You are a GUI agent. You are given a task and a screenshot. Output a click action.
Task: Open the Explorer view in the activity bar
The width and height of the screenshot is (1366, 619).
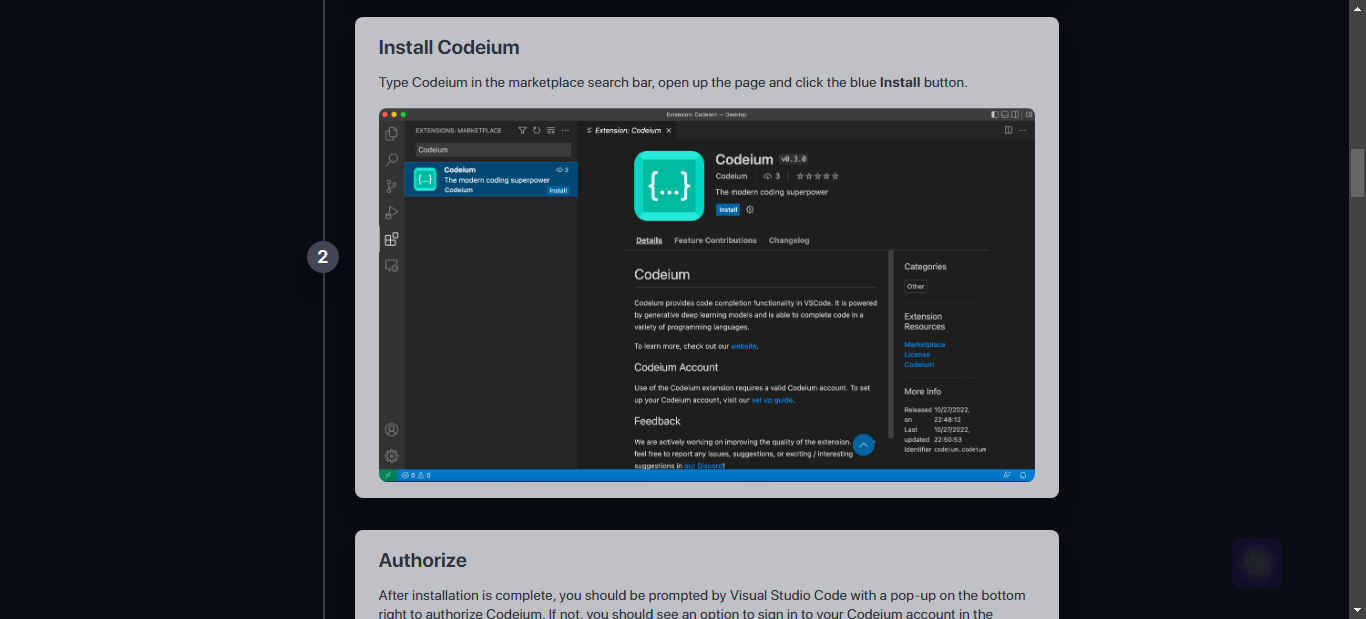coord(392,134)
